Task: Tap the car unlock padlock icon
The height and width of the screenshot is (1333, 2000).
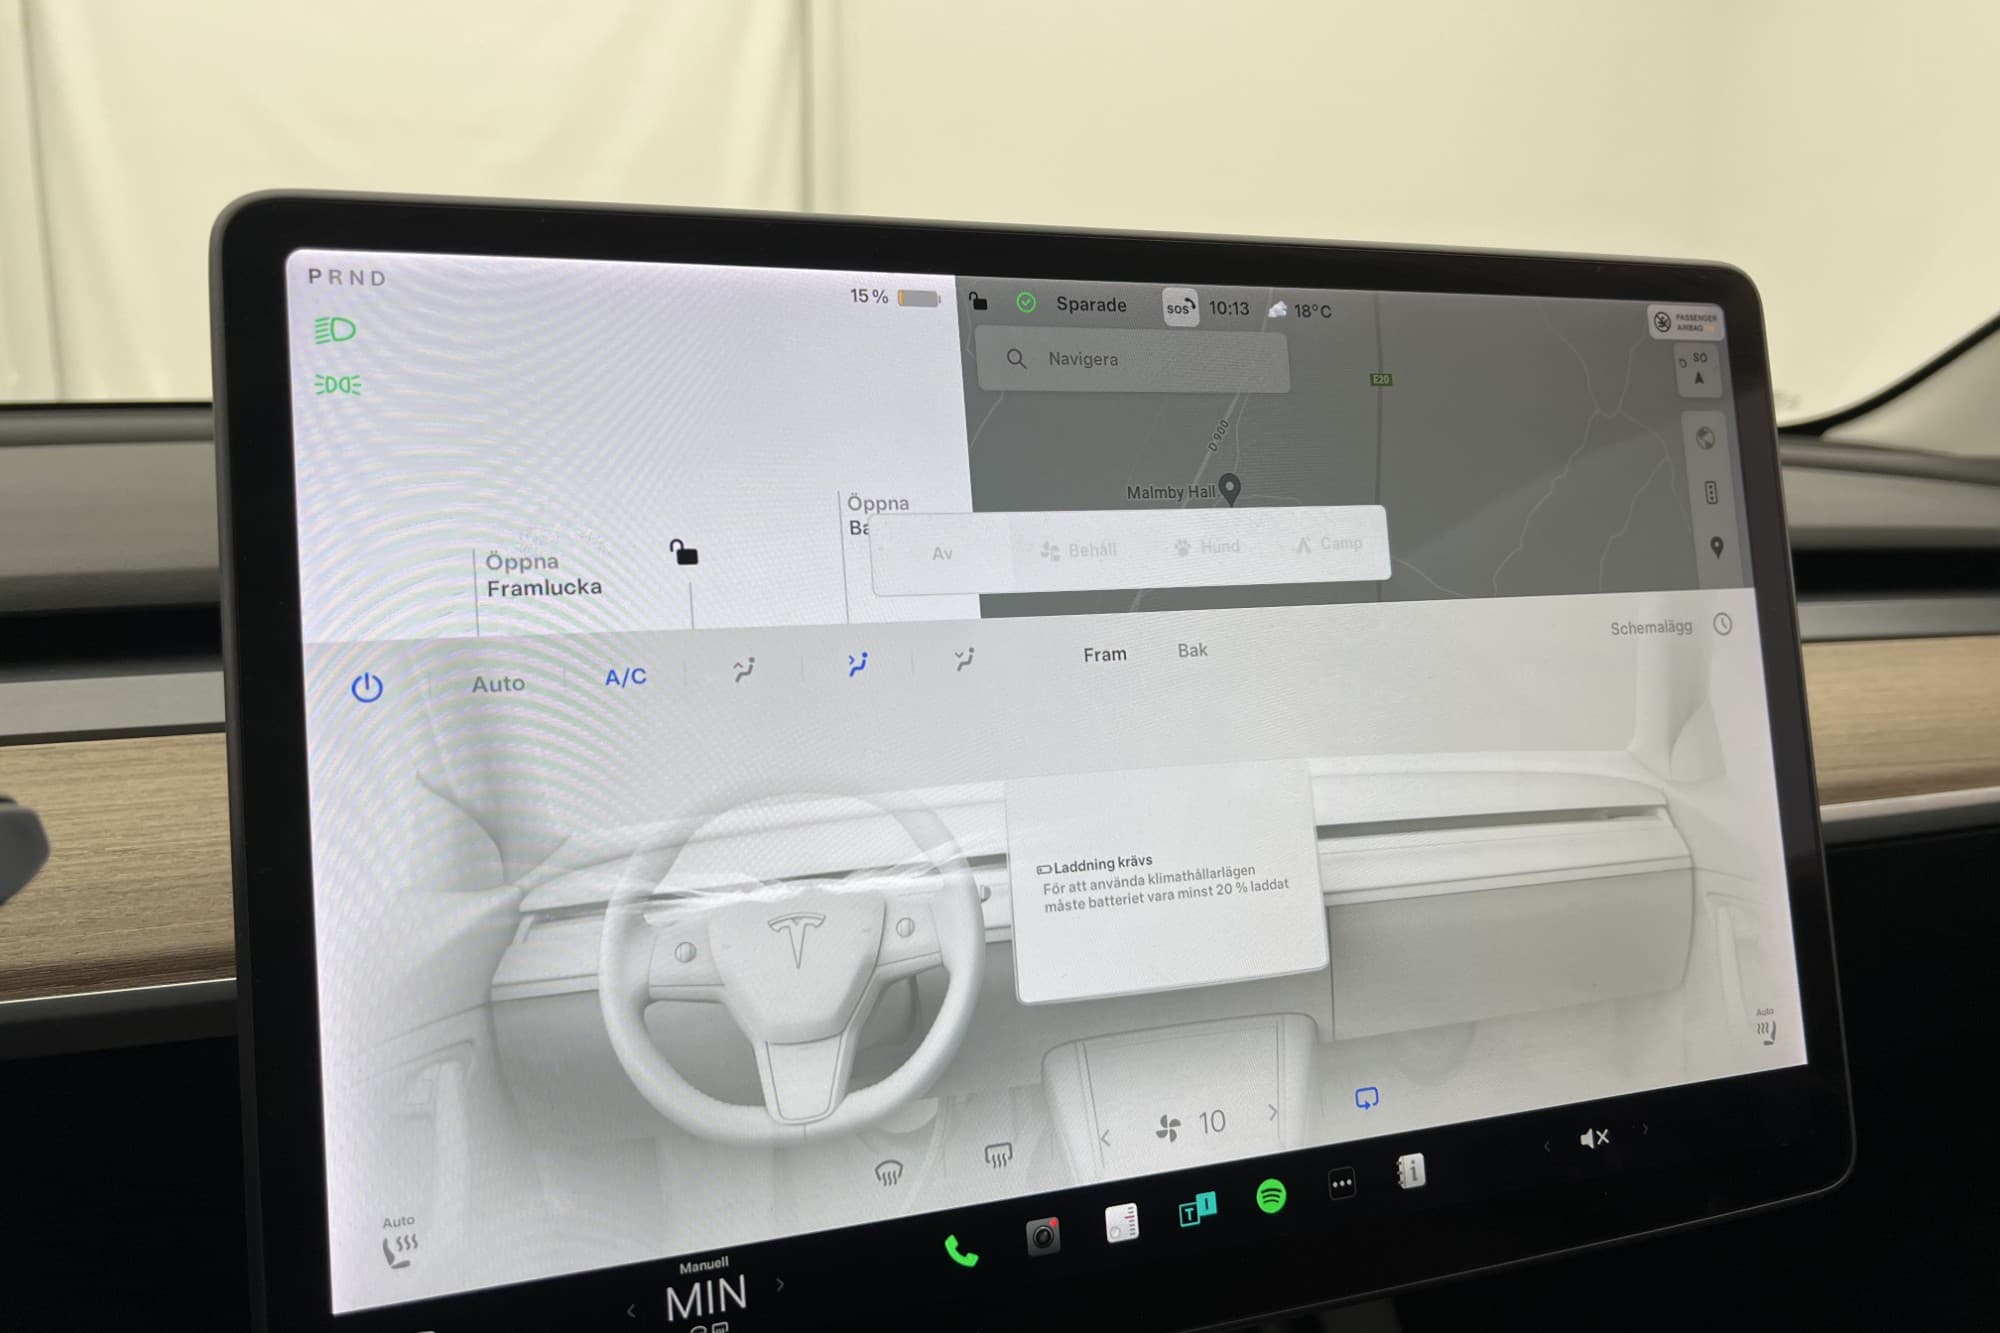Action: (684, 552)
